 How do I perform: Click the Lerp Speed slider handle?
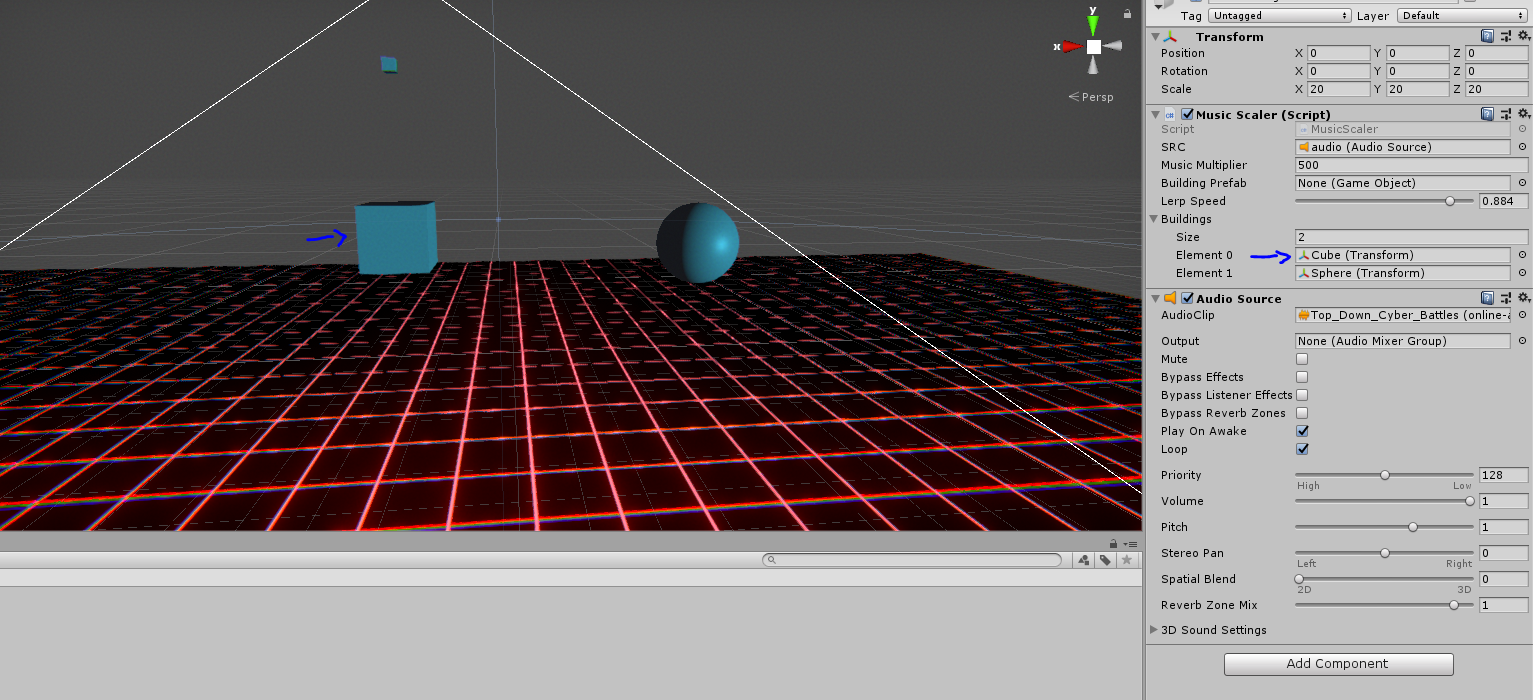pyautogui.click(x=1450, y=201)
